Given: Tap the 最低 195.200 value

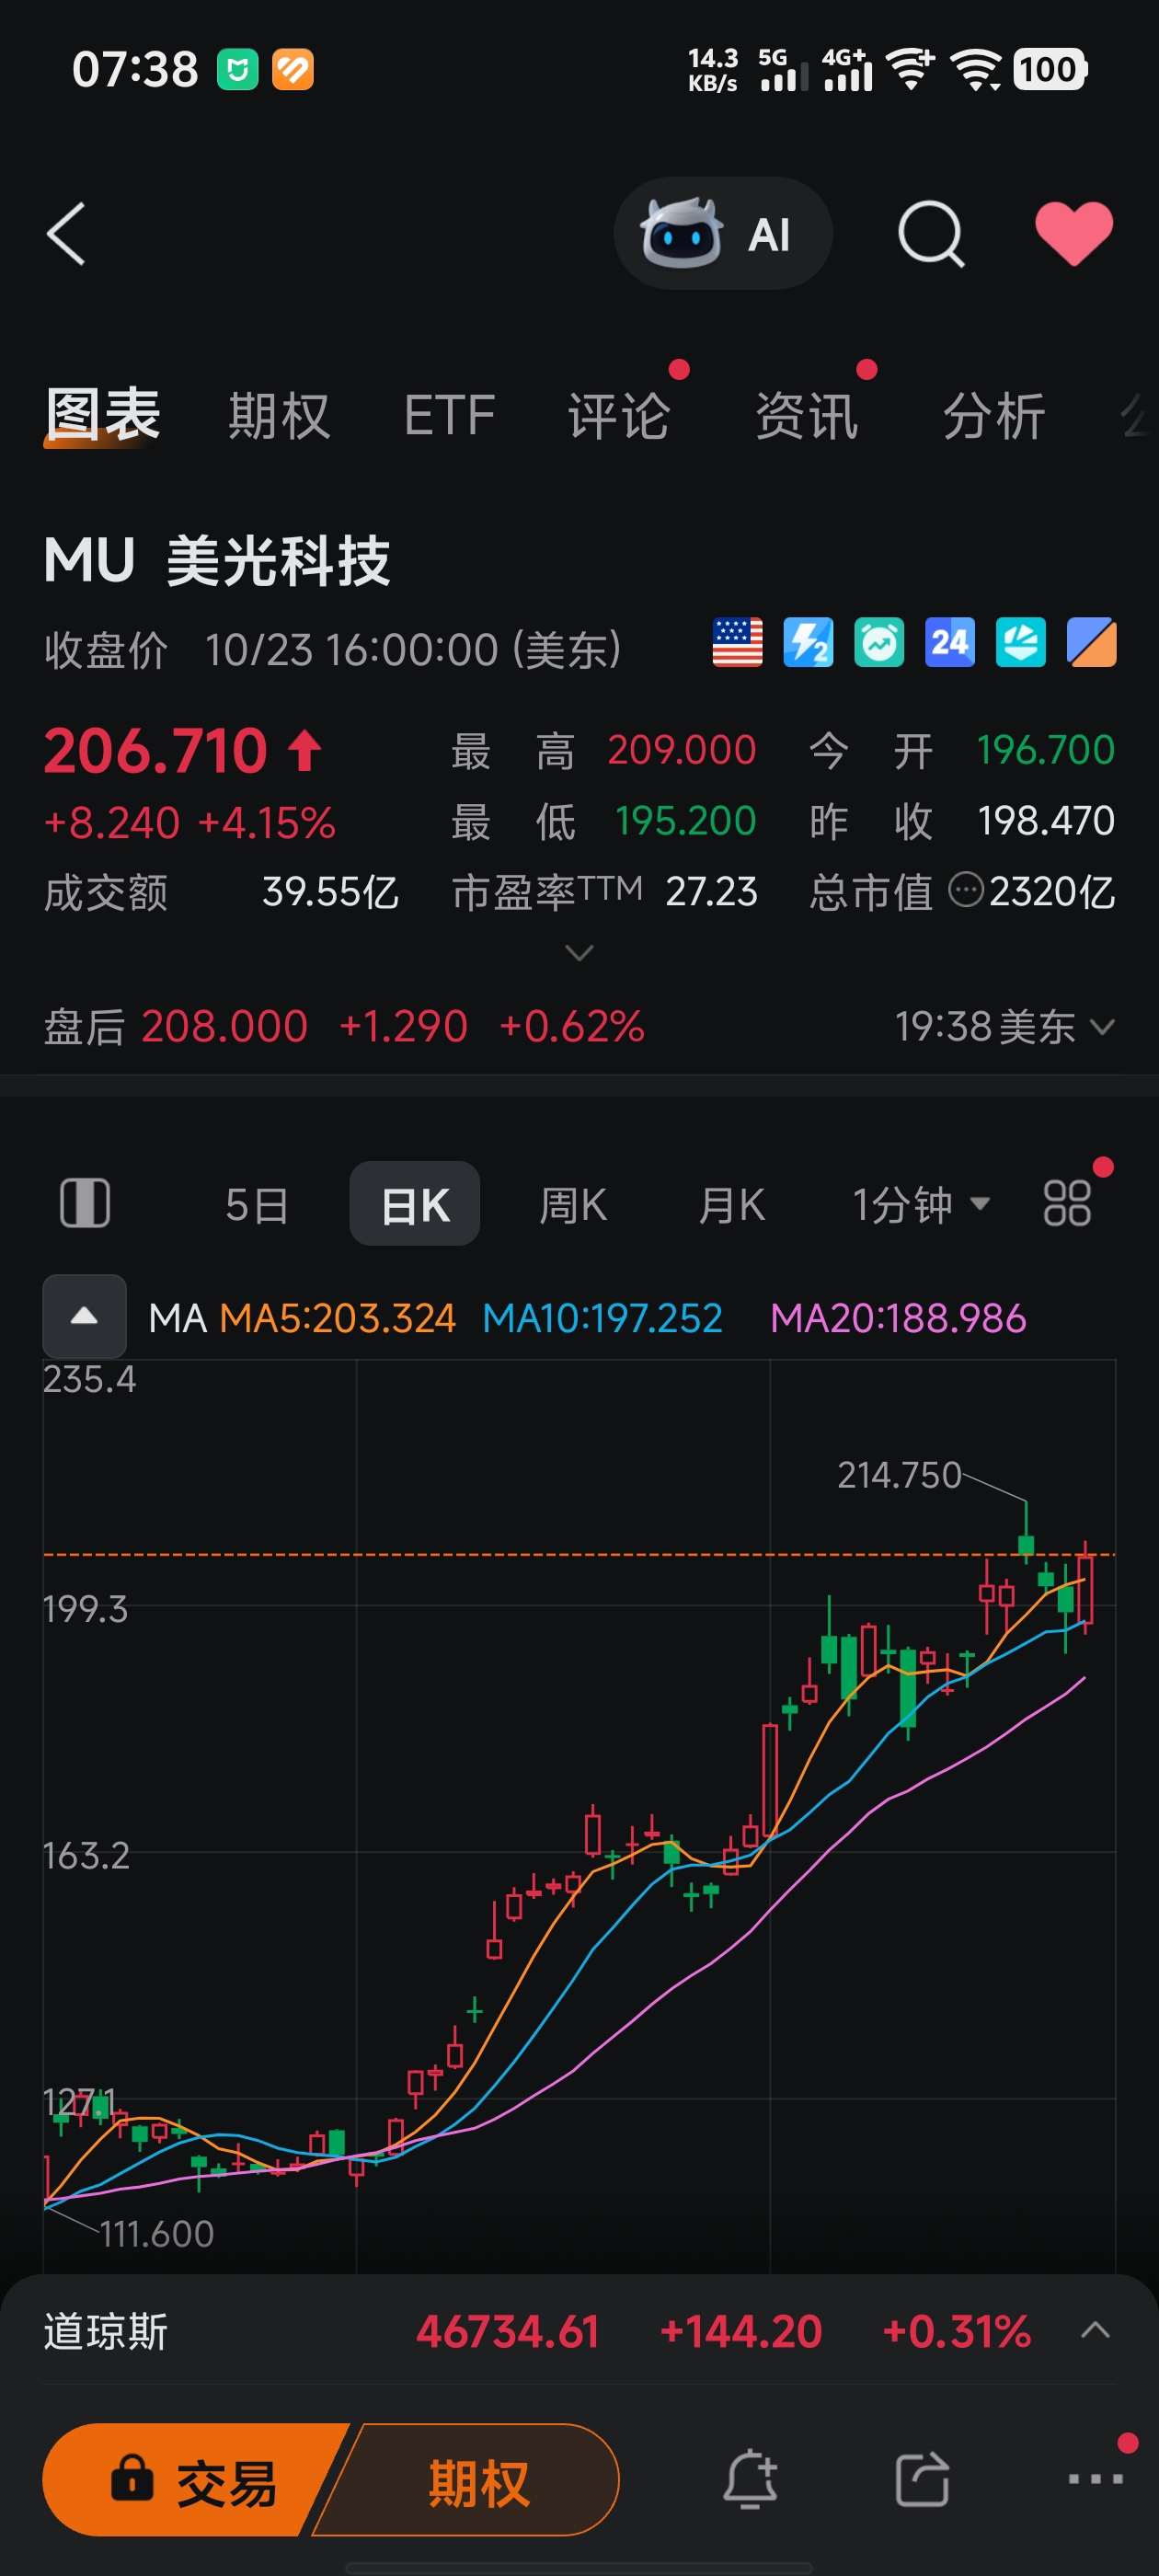Looking at the screenshot, I should point(686,821).
